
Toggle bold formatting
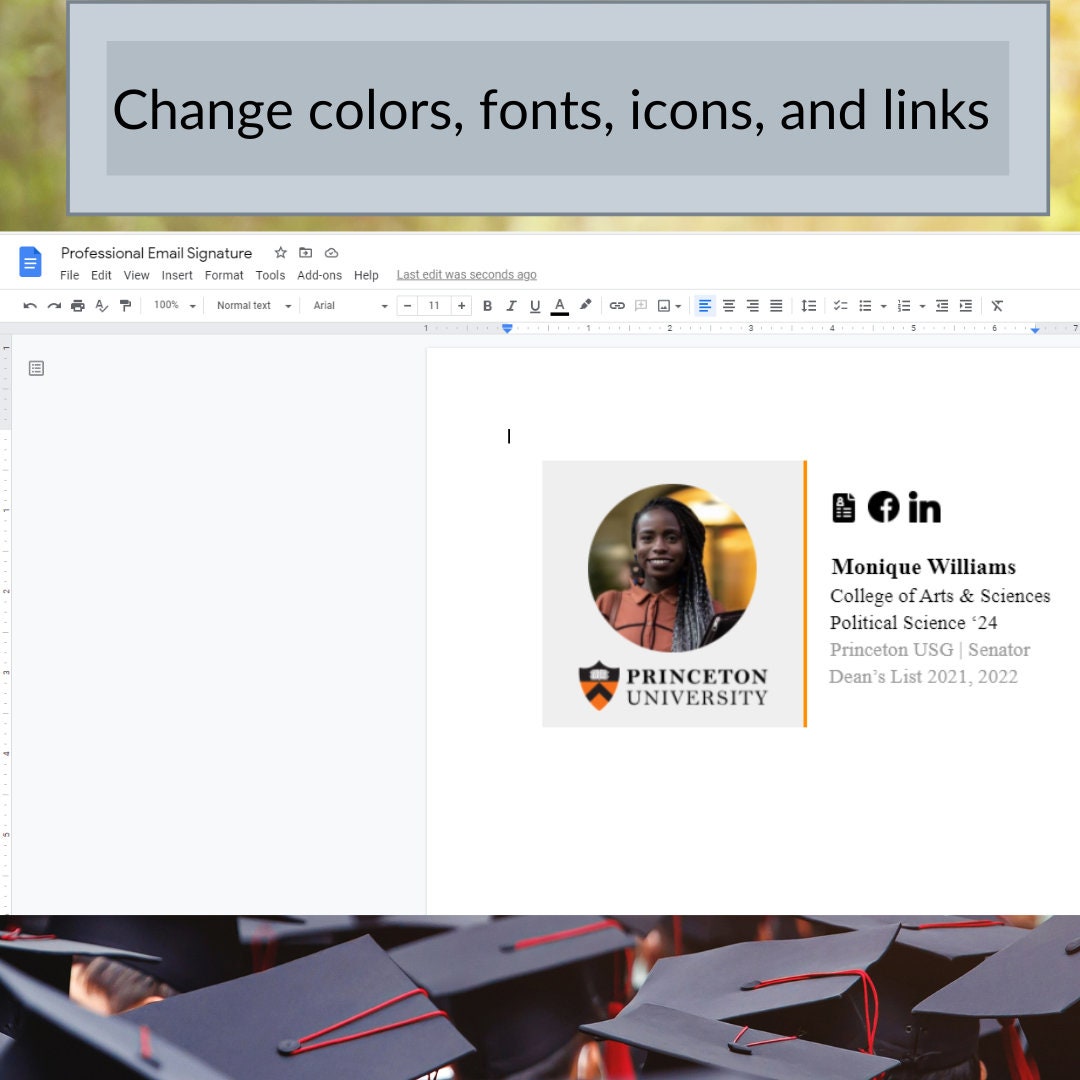click(x=487, y=306)
